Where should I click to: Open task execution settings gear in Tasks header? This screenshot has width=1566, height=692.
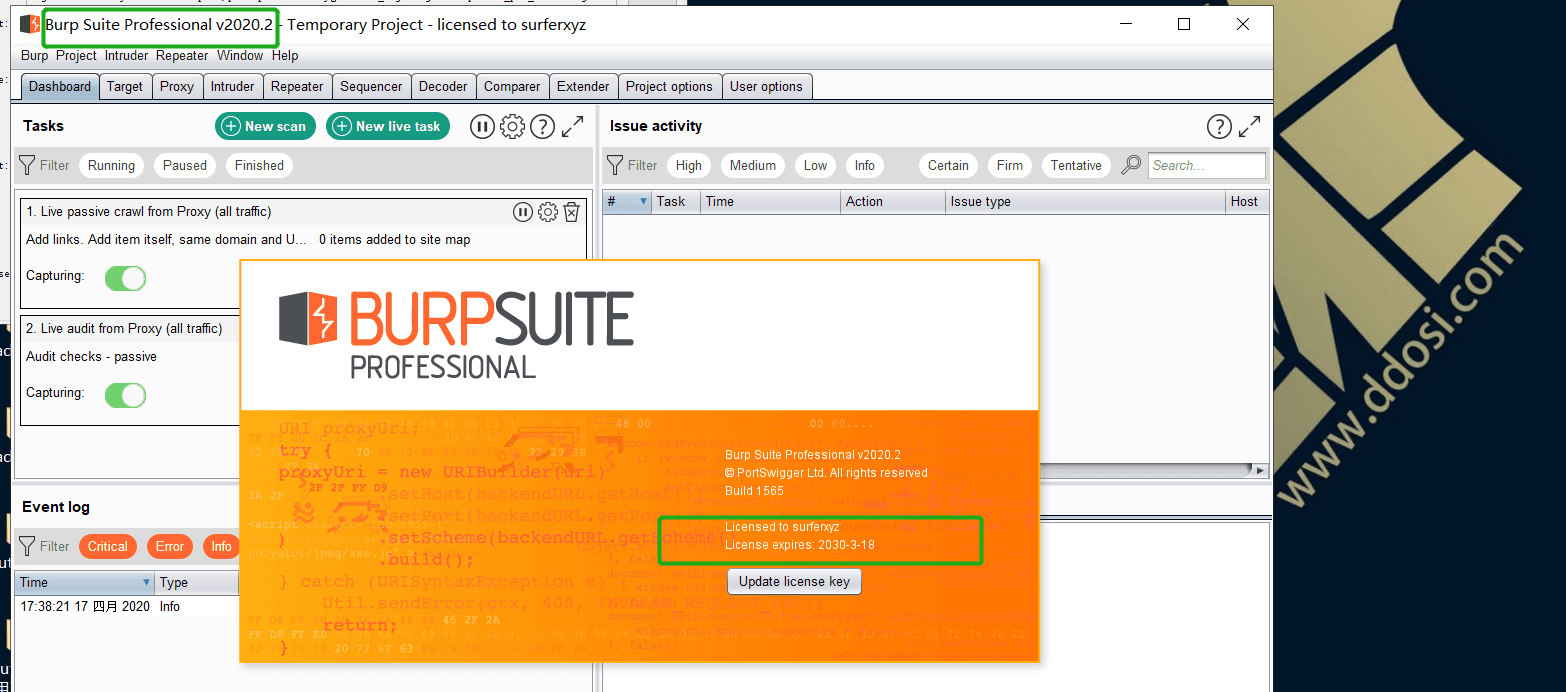(x=512, y=126)
